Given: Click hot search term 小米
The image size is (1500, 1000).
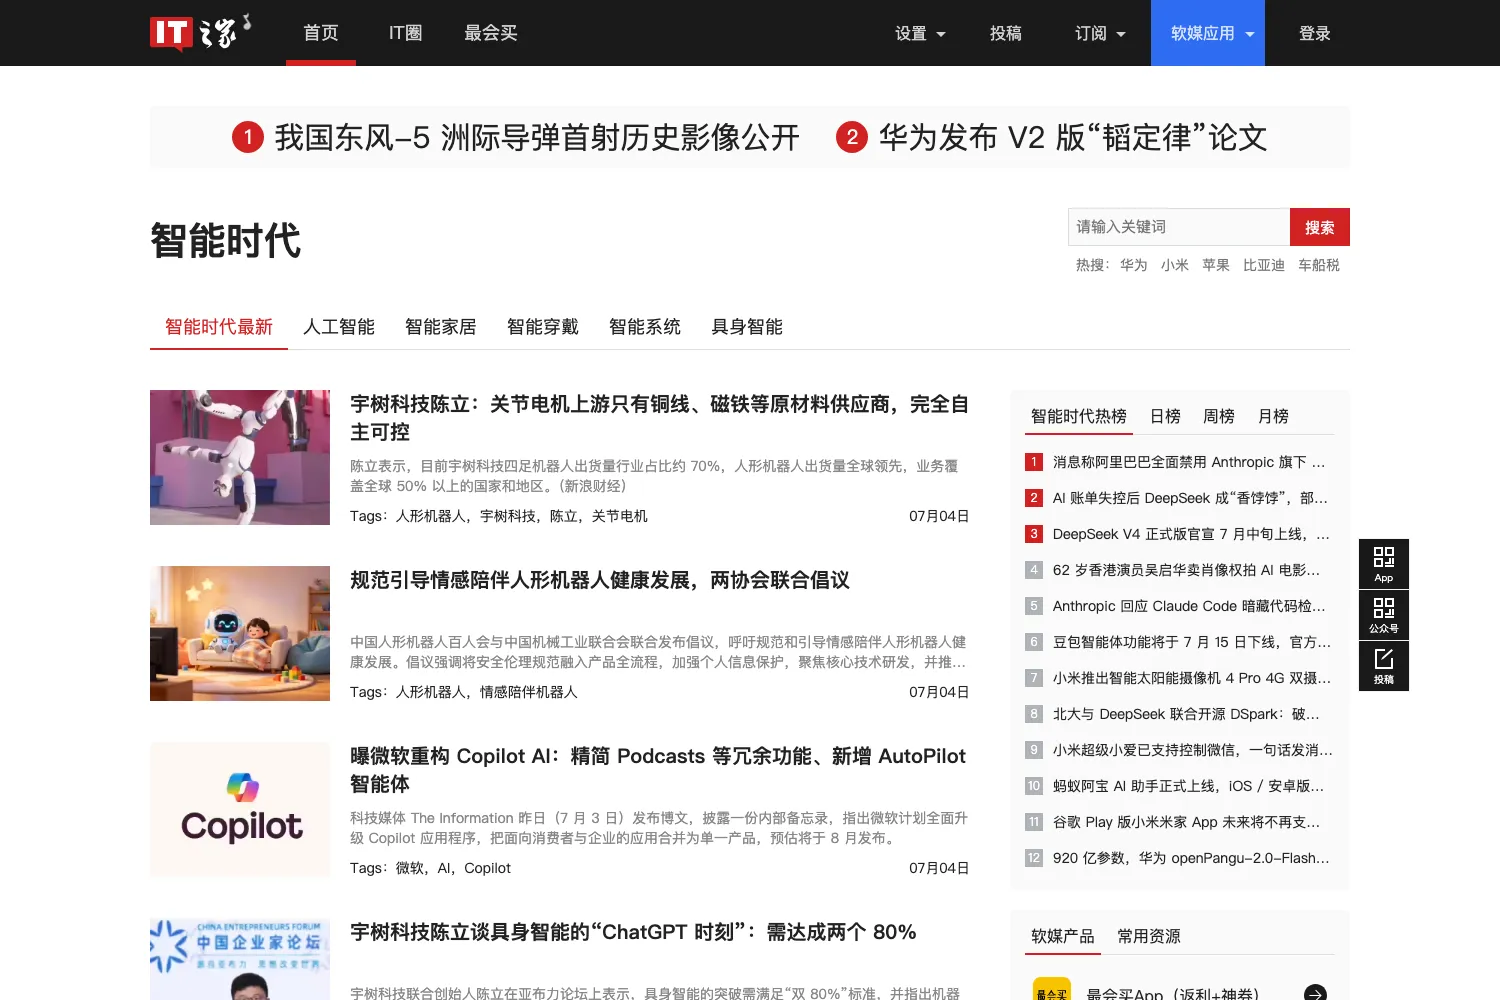Looking at the screenshot, I should click(x=1175, y=265).
